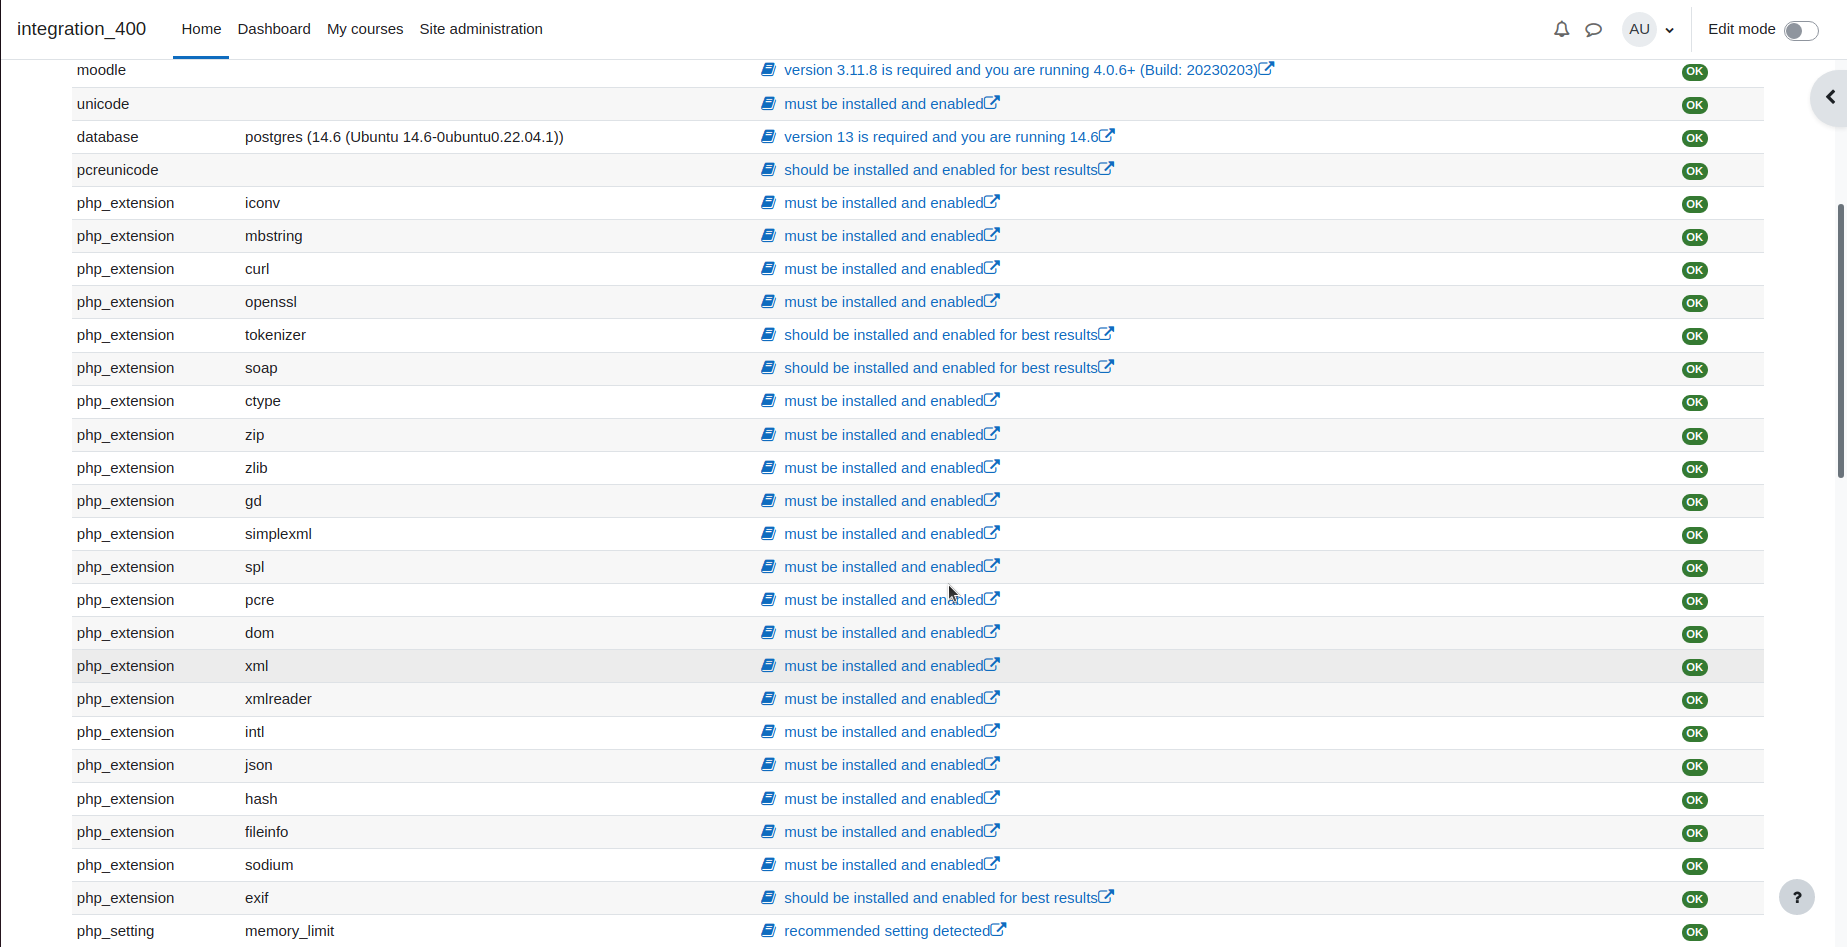Click the external link icon in spl row
The width and height of the screenshot is (1847, 947).
[991, 566]
